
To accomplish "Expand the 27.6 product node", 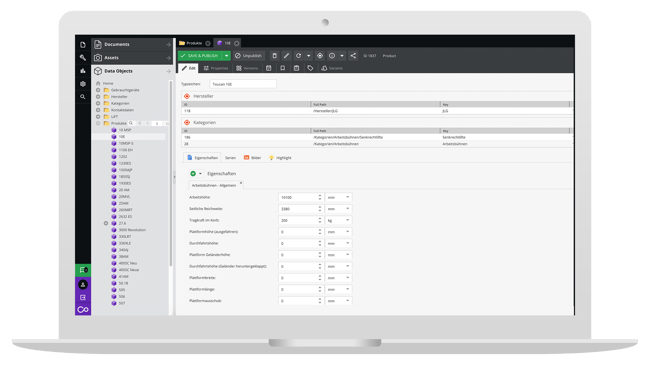I will [x=106, y=223].
